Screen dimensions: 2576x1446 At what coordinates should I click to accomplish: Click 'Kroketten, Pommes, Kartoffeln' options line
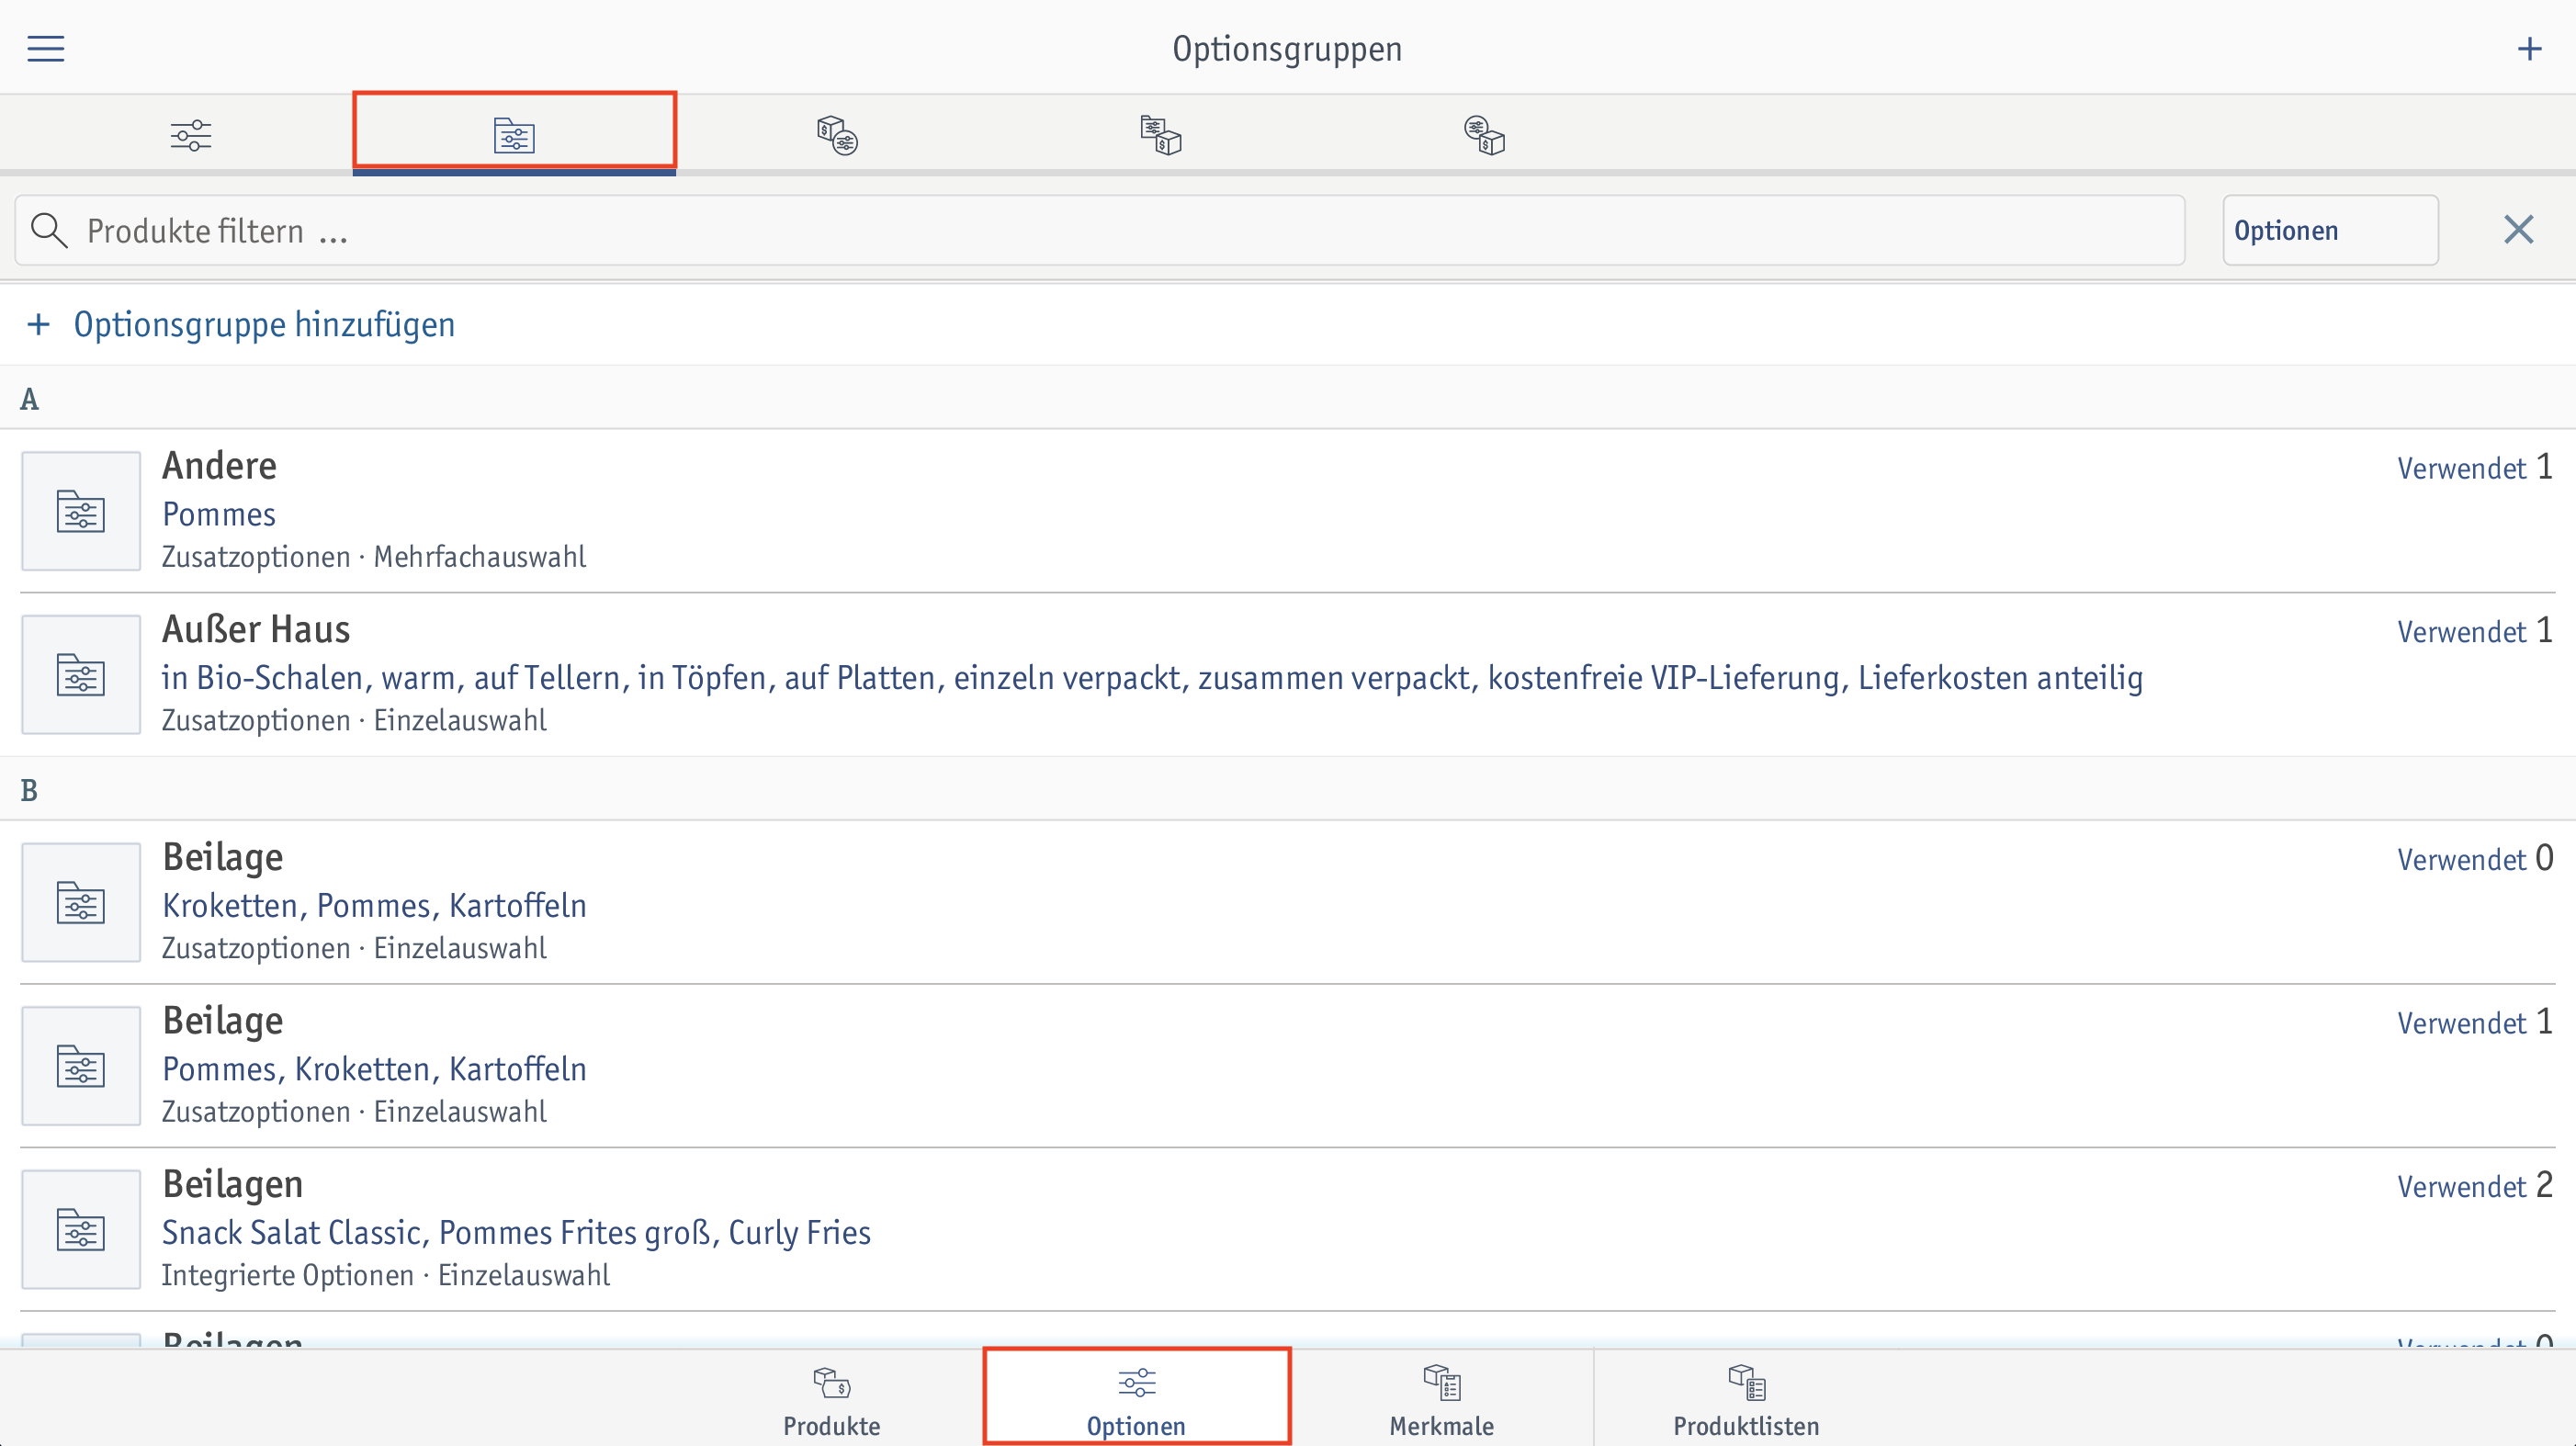pos(374,906)
